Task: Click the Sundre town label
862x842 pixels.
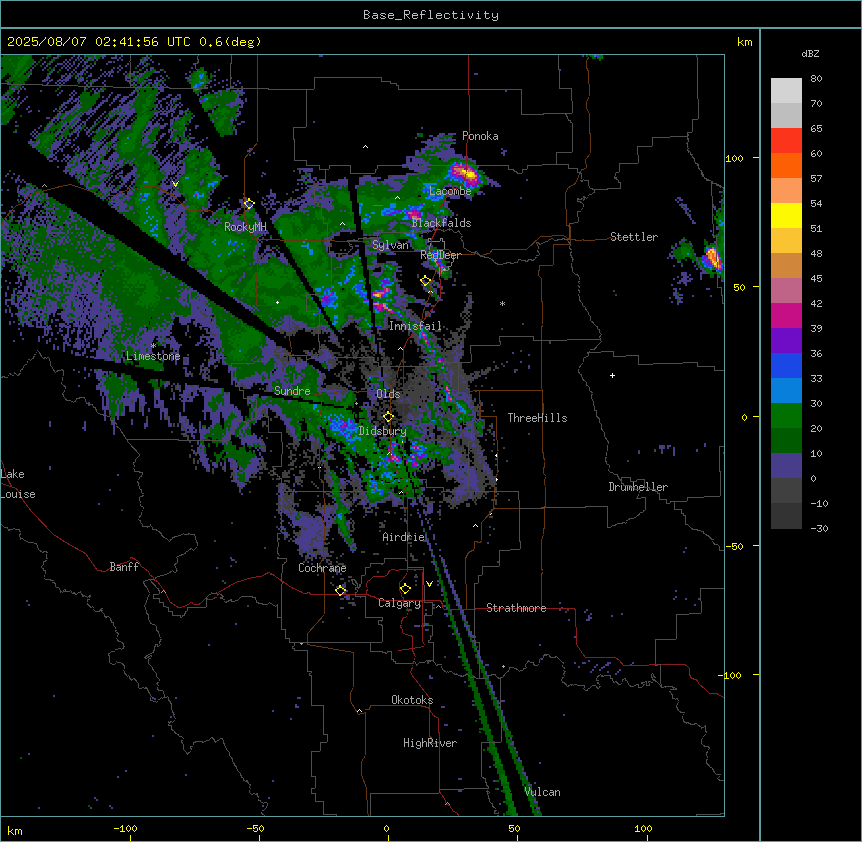Action: coord(292,391)
